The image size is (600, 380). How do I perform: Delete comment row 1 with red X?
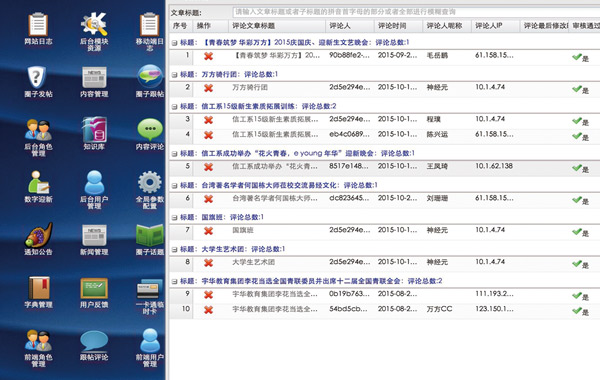(x=208, y=56)
